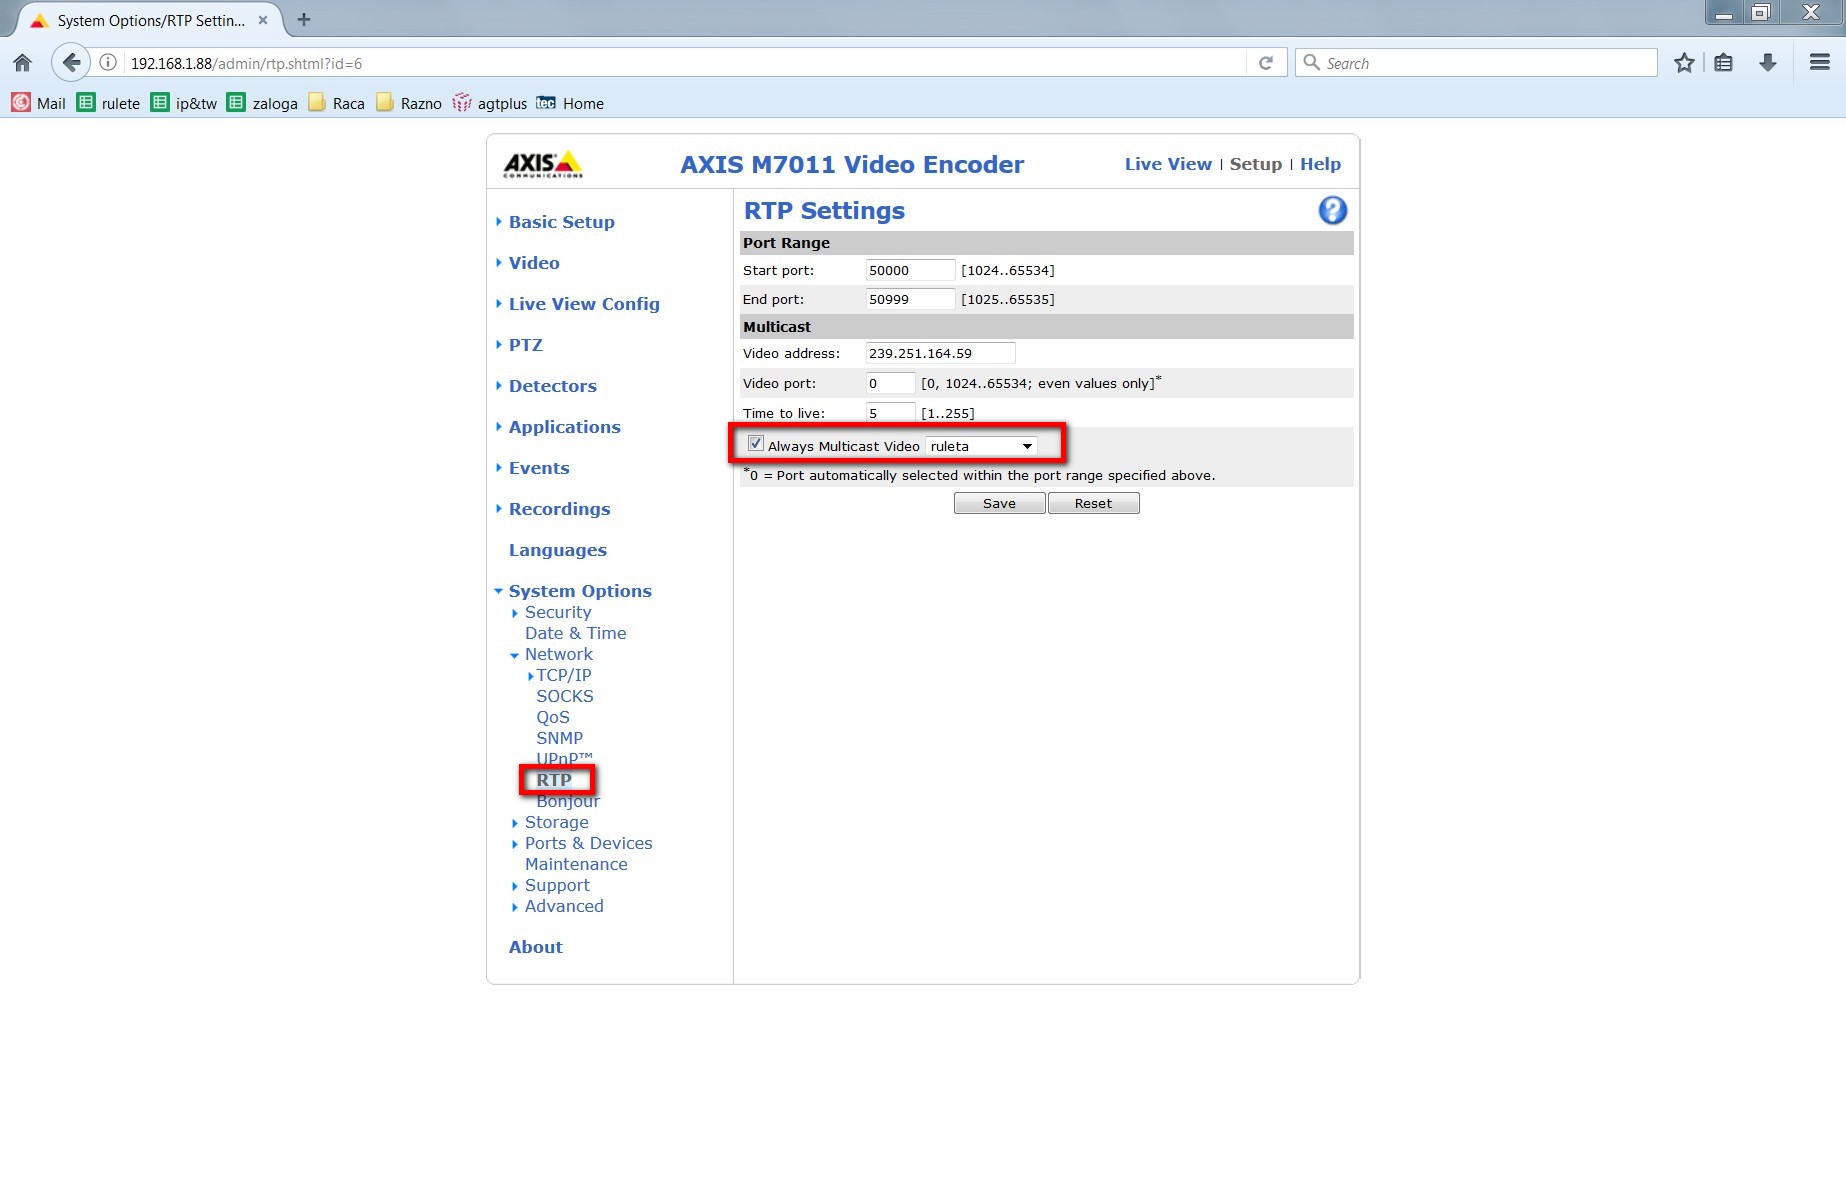
Task: Open the About page
Action: coord(535,947)
